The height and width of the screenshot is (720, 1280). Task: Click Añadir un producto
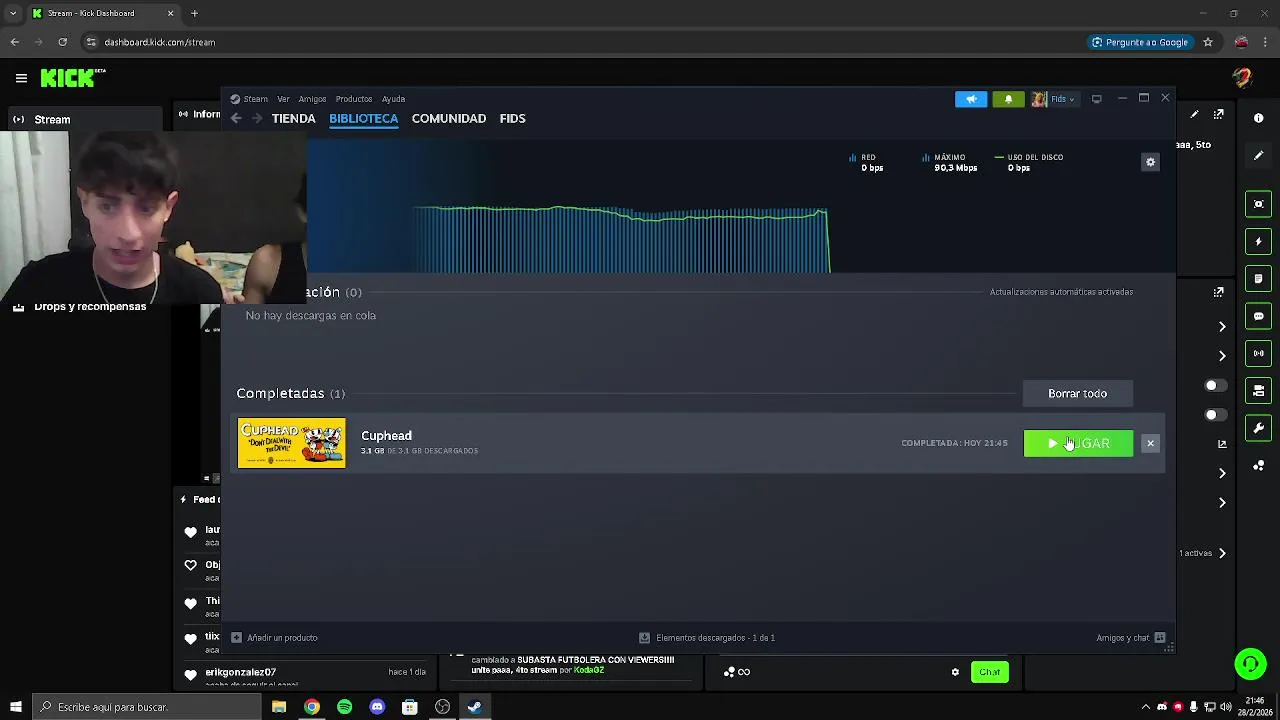[275, 638]
